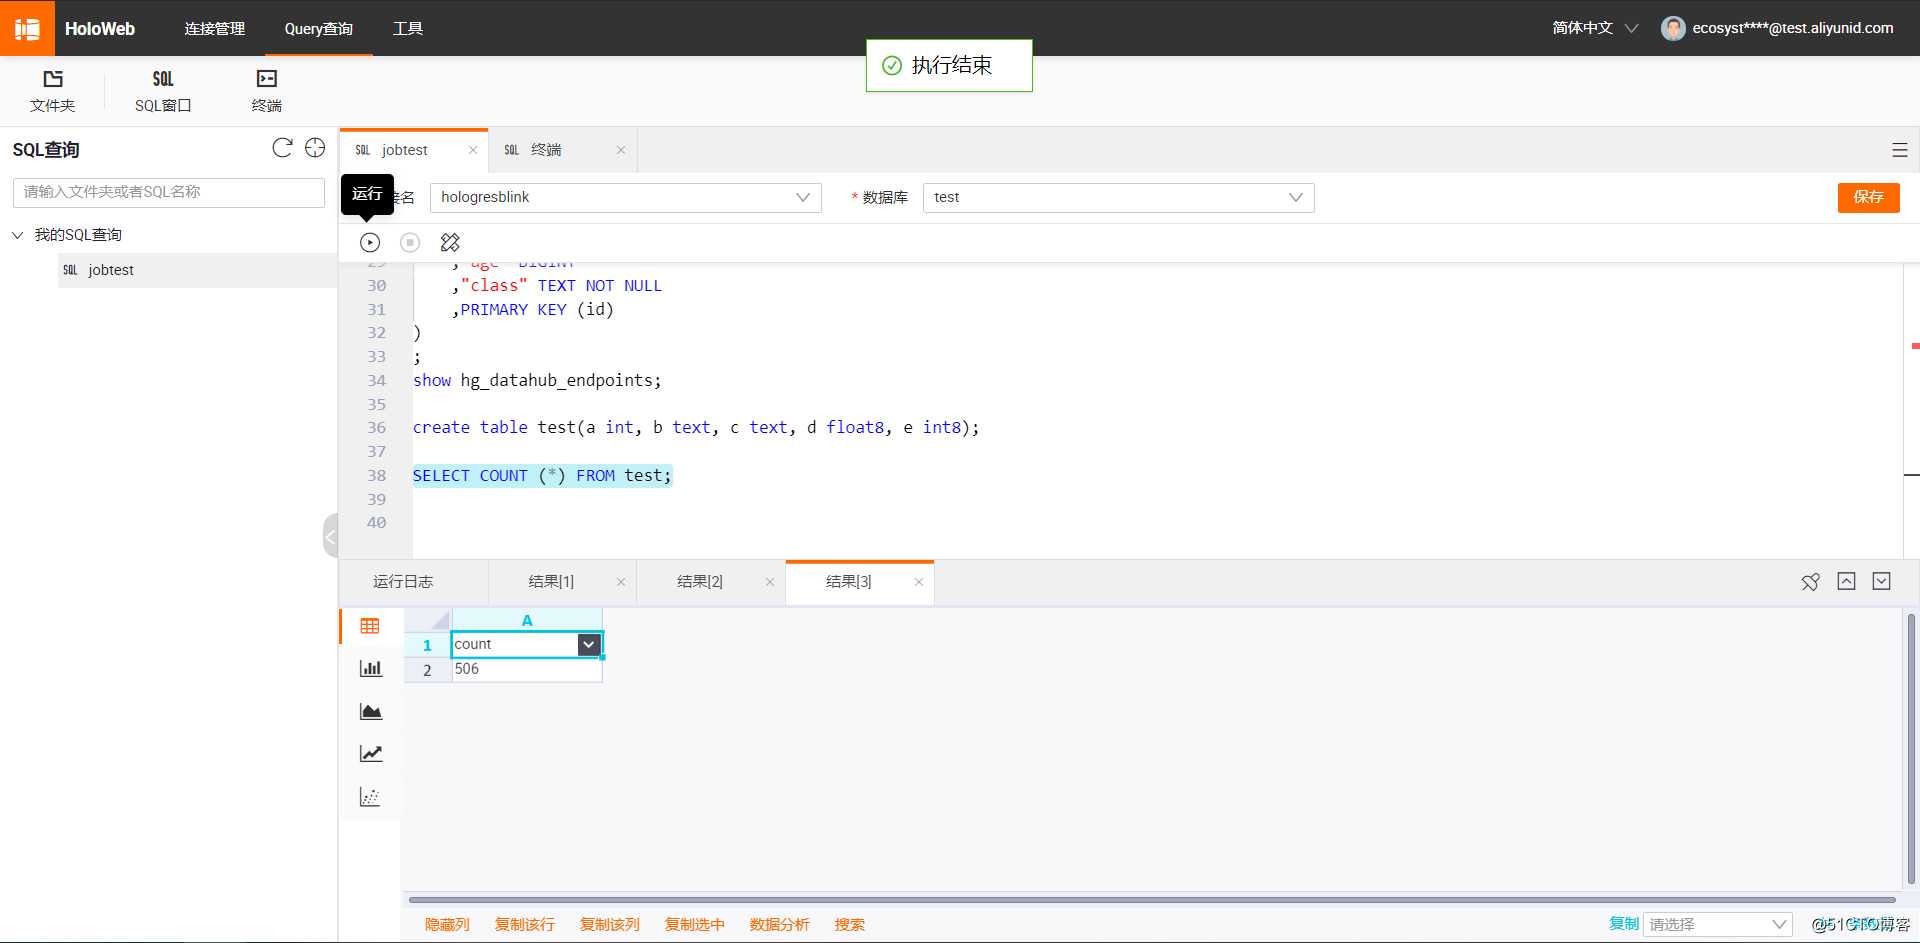The width and height of the screenshot is (1920, 943).
Task: Open the count cell dropdown arrow
Action: click(589, 645)
